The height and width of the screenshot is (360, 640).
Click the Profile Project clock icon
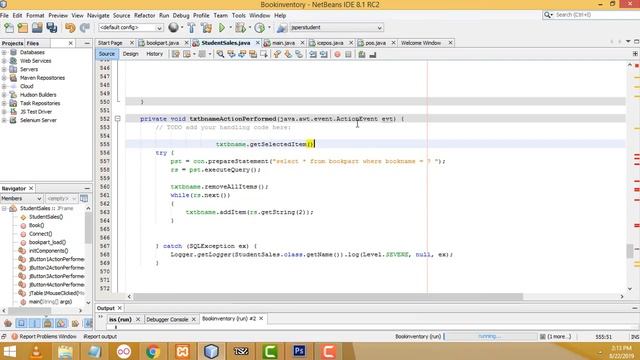(x=260, y=28)
